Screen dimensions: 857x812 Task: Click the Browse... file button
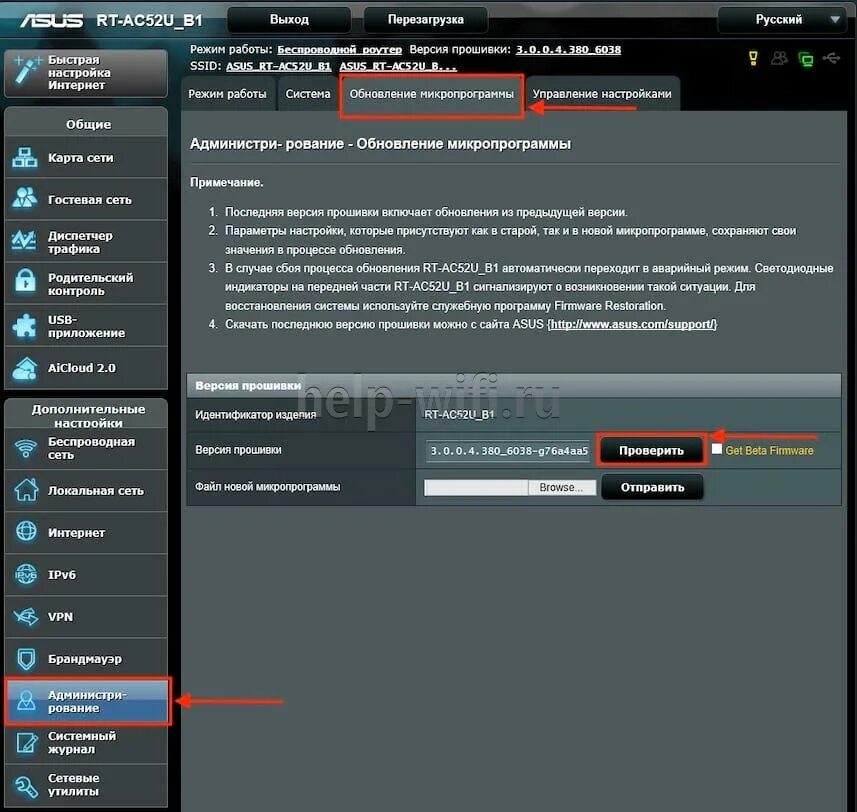[561, 487]
